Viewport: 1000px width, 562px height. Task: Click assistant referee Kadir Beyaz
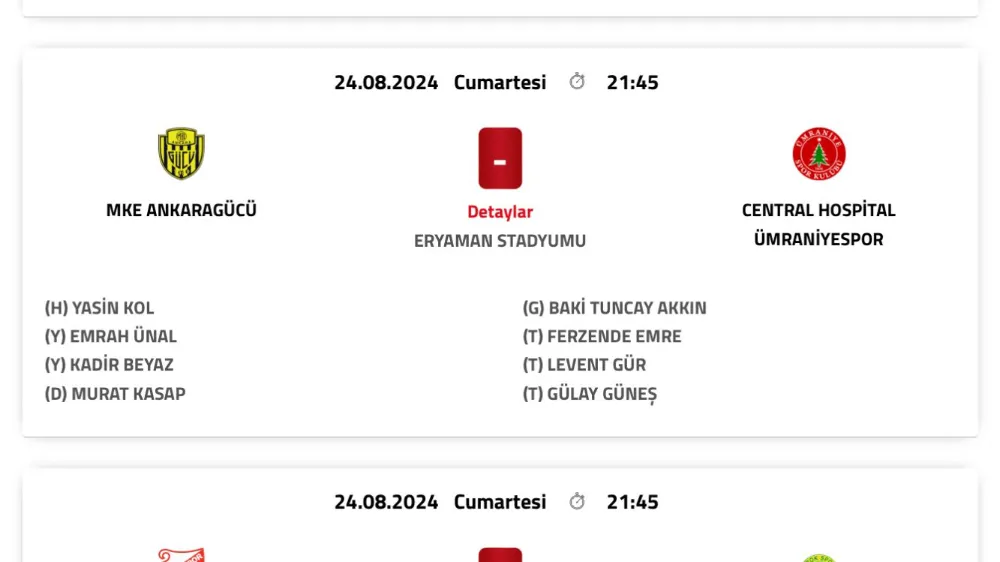(109, 365)
